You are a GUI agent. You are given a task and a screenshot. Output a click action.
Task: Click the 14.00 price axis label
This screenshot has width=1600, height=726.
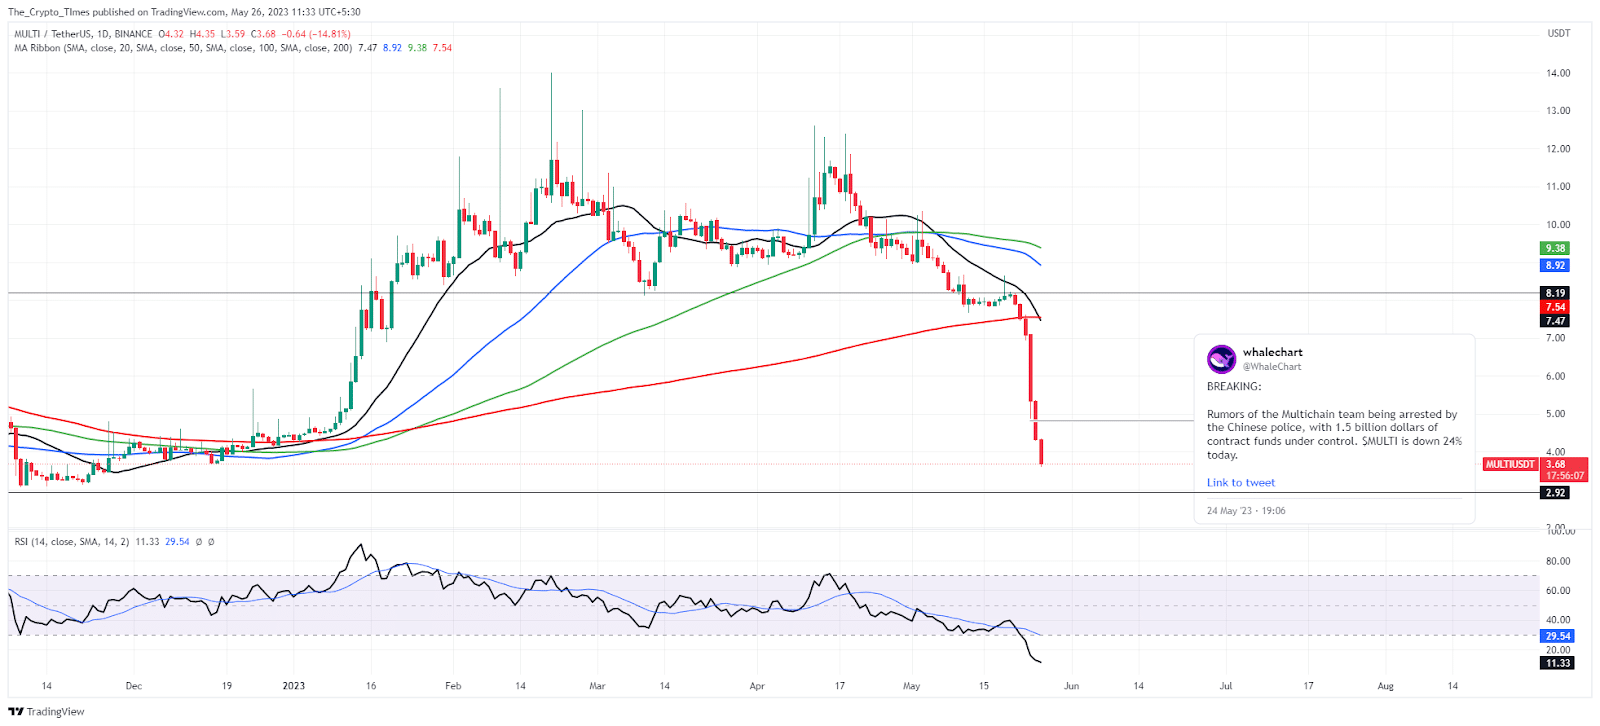coord(1558,73)
